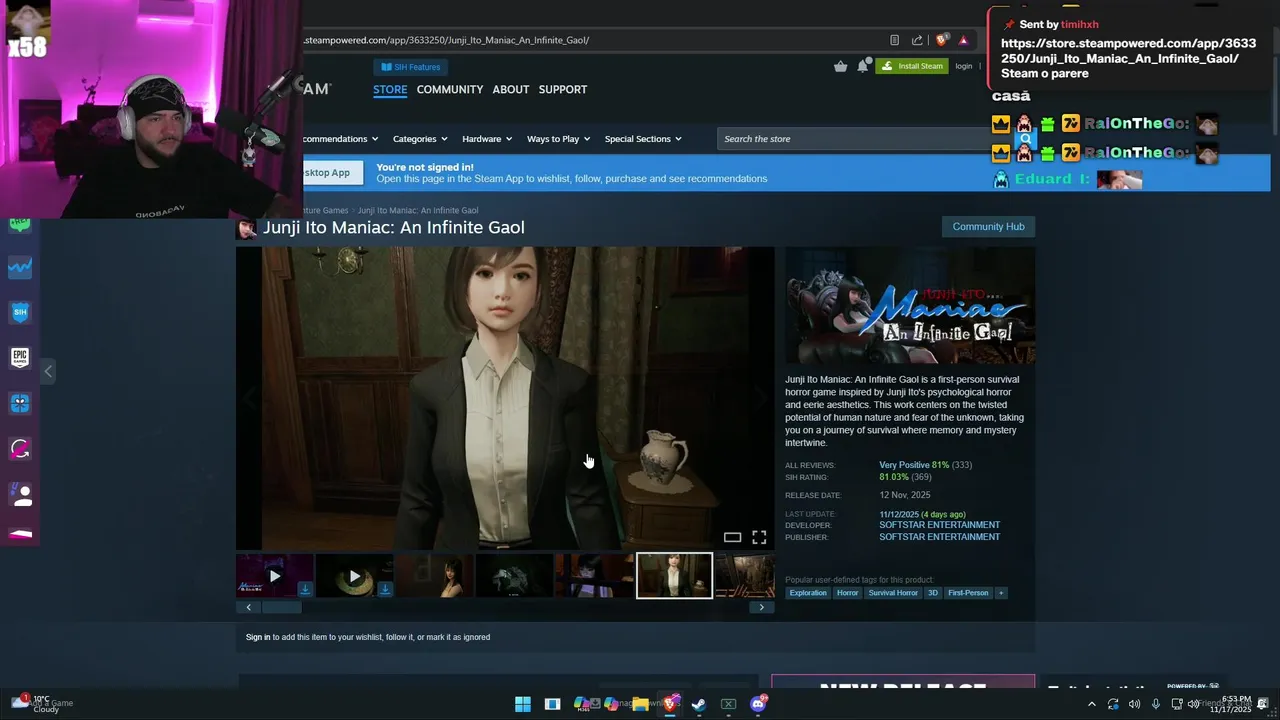Toggle theater mode on media viewer

pos(732,538)
